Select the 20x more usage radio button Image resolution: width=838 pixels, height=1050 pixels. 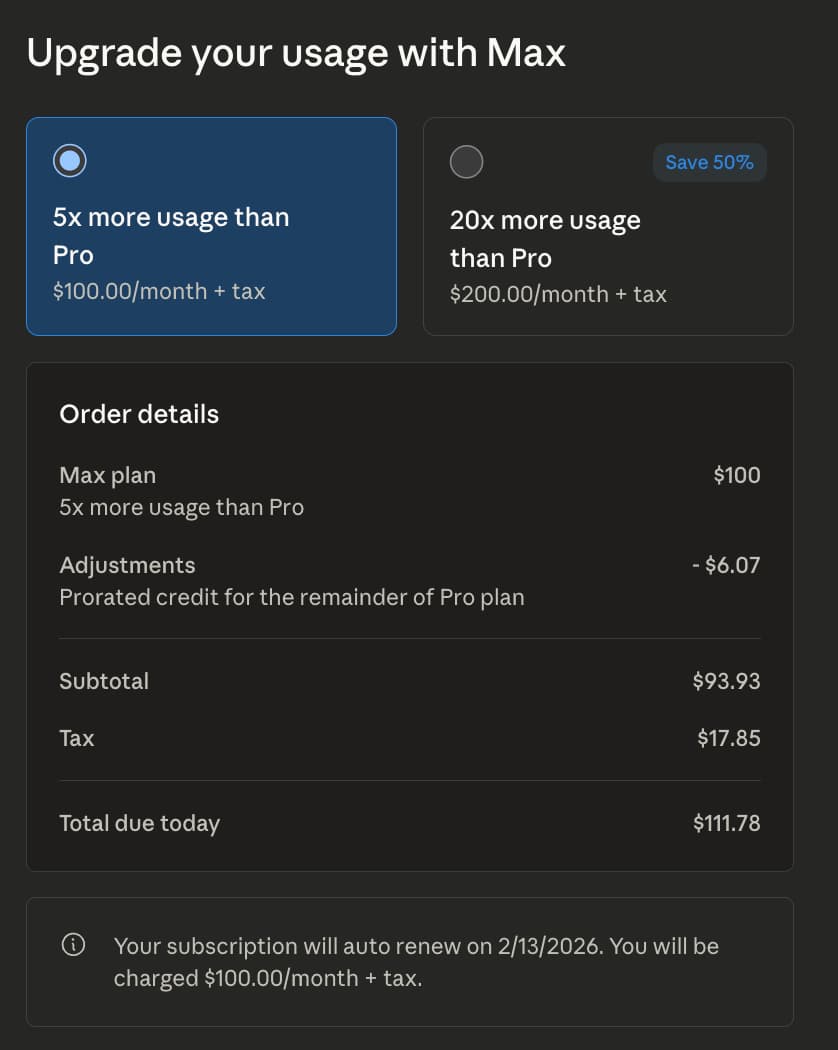(466, 161)
